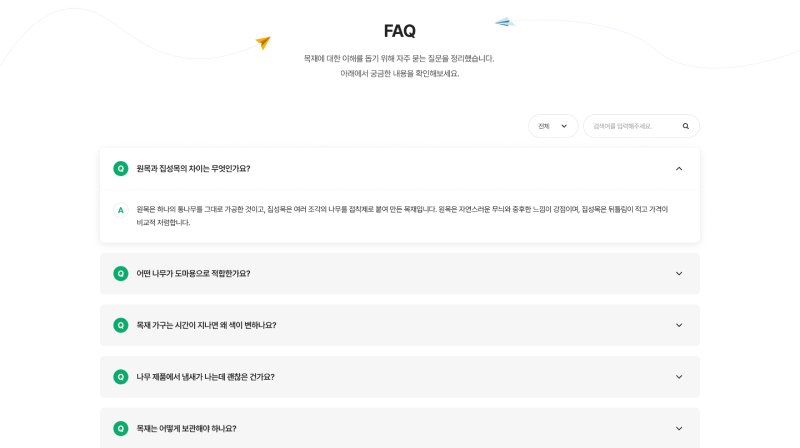Click the blue paper plane decoration
This screenshot has height=448, width=800.
[x=504, y=22]
